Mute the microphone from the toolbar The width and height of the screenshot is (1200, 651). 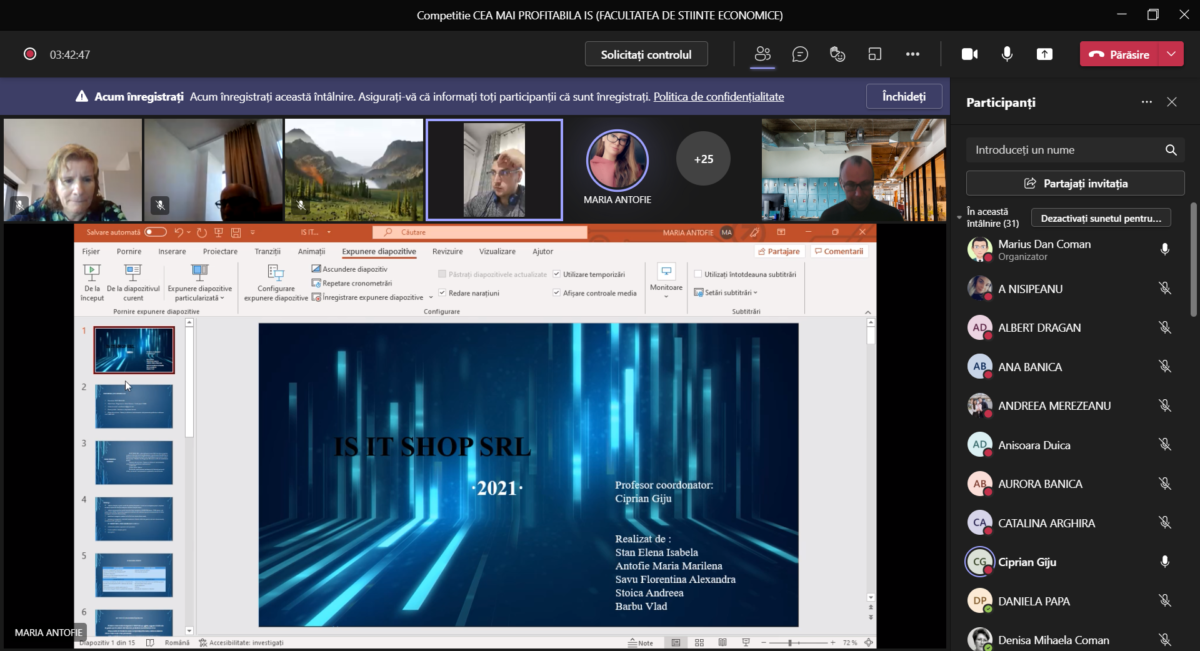[x=1007, y=54]
